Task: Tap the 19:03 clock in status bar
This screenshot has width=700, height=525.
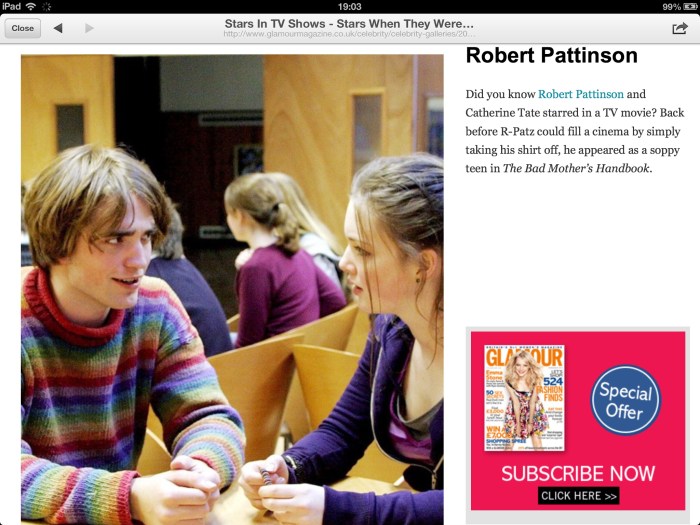Action: (x=350, y=7)
